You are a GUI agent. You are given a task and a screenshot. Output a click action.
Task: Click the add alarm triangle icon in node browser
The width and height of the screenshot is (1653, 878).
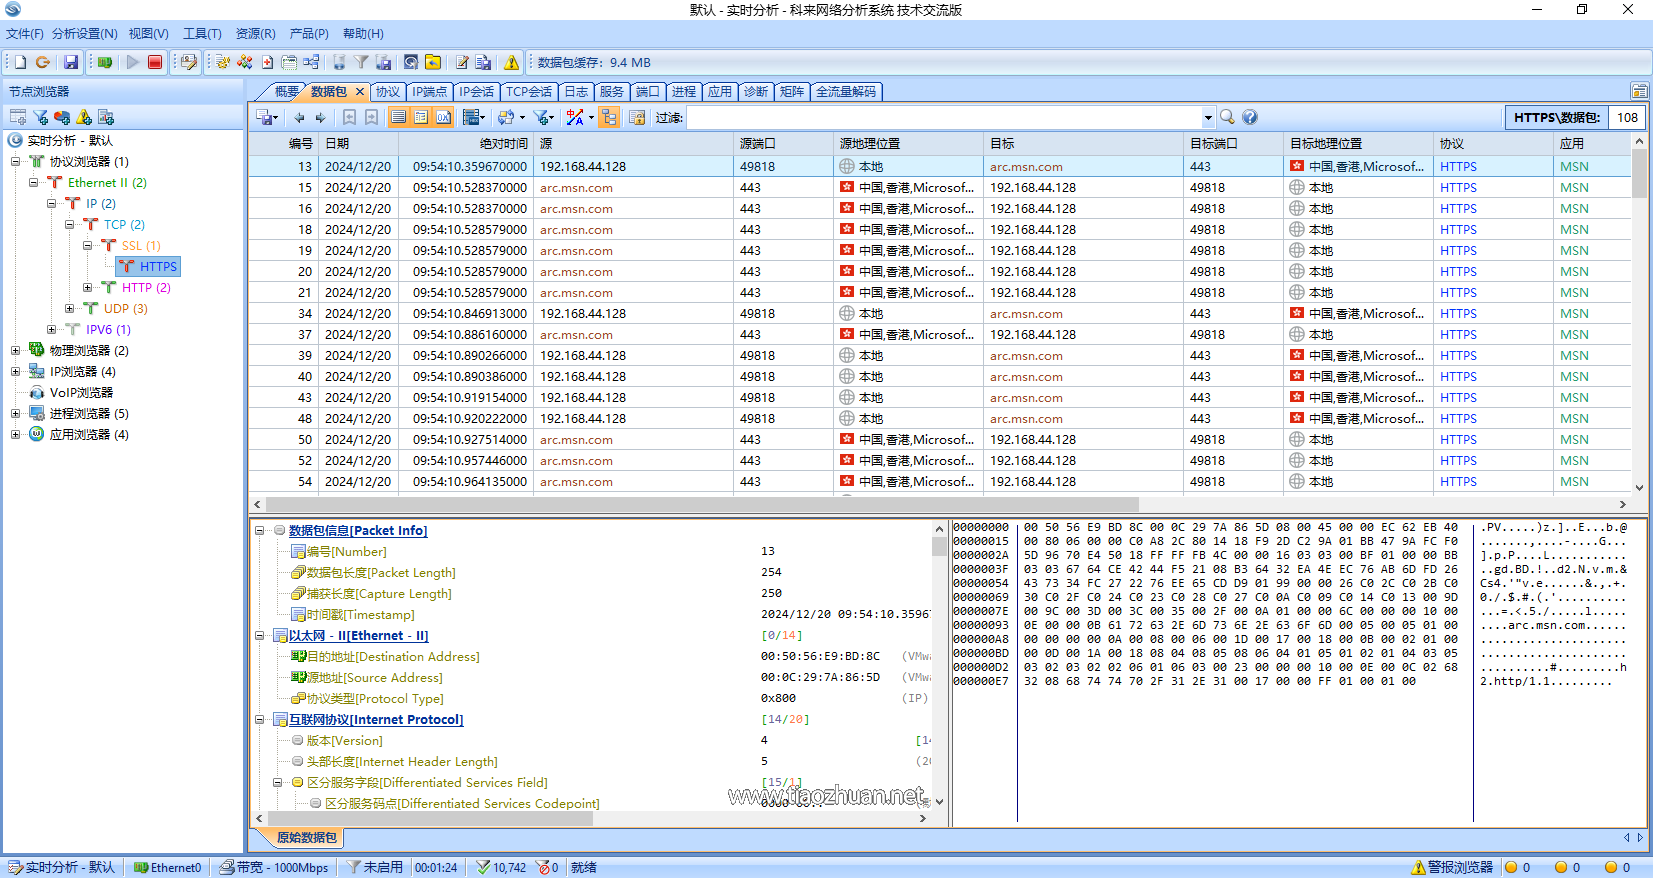[x=84, y=117]
